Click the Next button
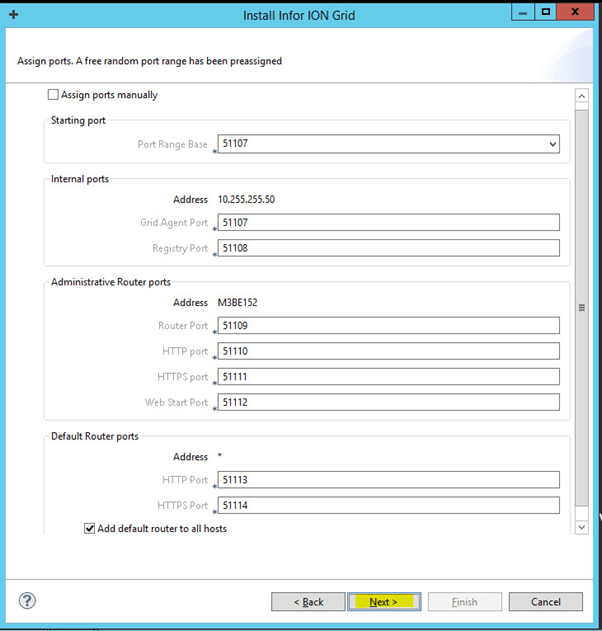Viewport: 602px width, 631px height. click(384, 602)
